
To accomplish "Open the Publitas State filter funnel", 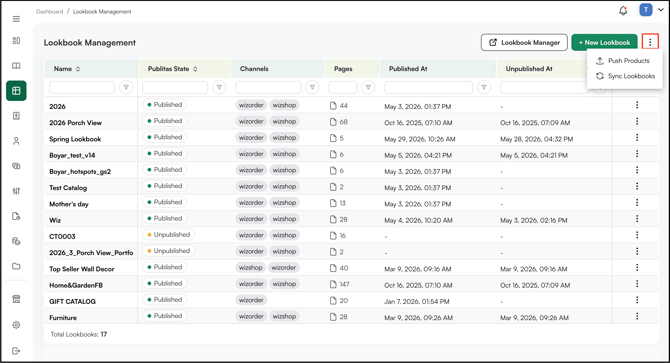I will tap(219, 87).
